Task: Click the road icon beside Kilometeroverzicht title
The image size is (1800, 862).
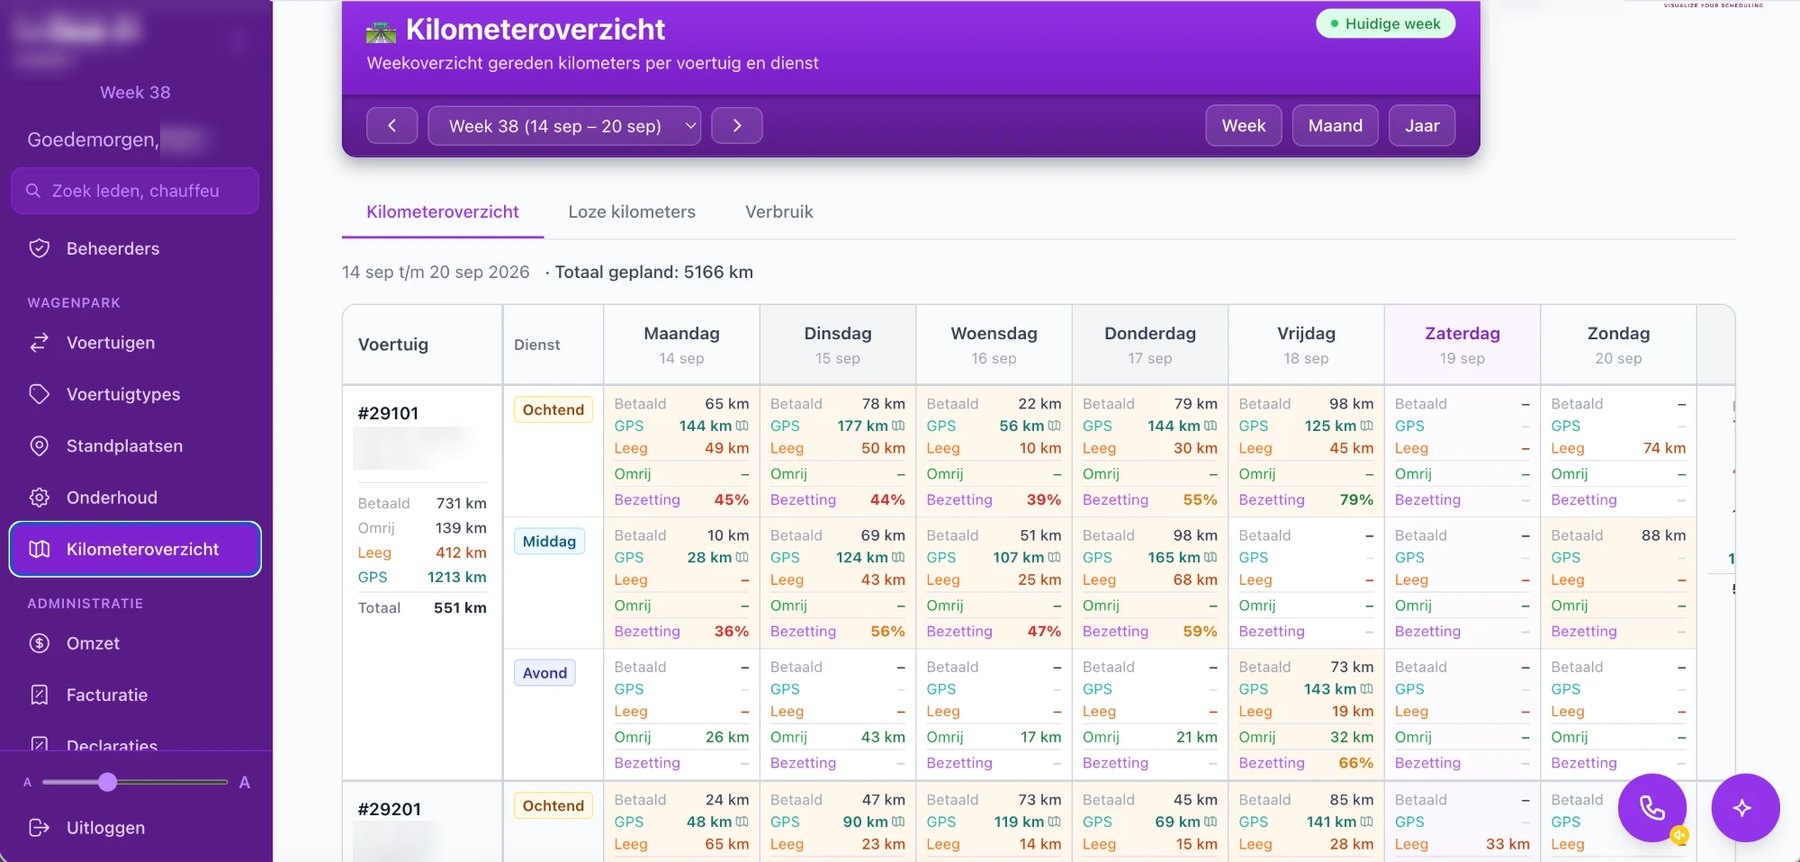Action: 381,31
